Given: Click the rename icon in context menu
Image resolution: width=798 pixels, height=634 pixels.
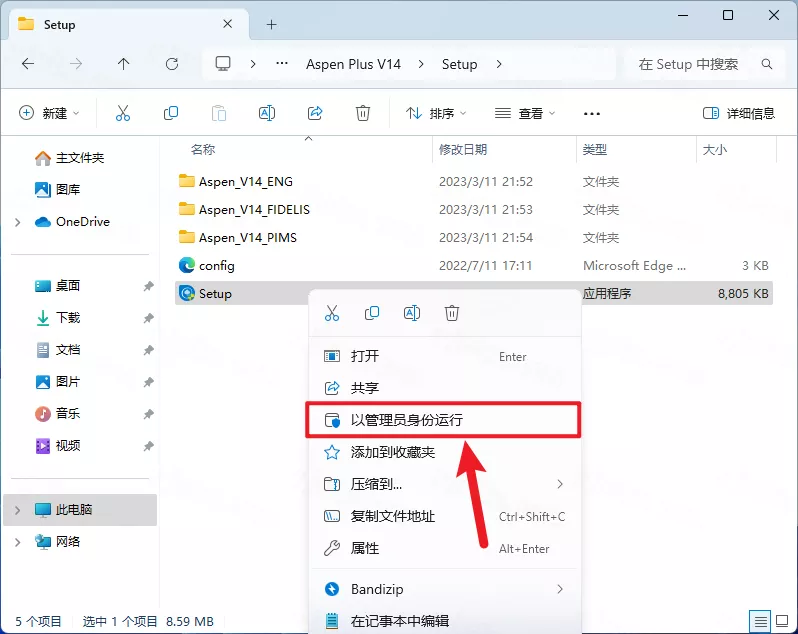Looking at the screenshot, I should coord(412,313).
